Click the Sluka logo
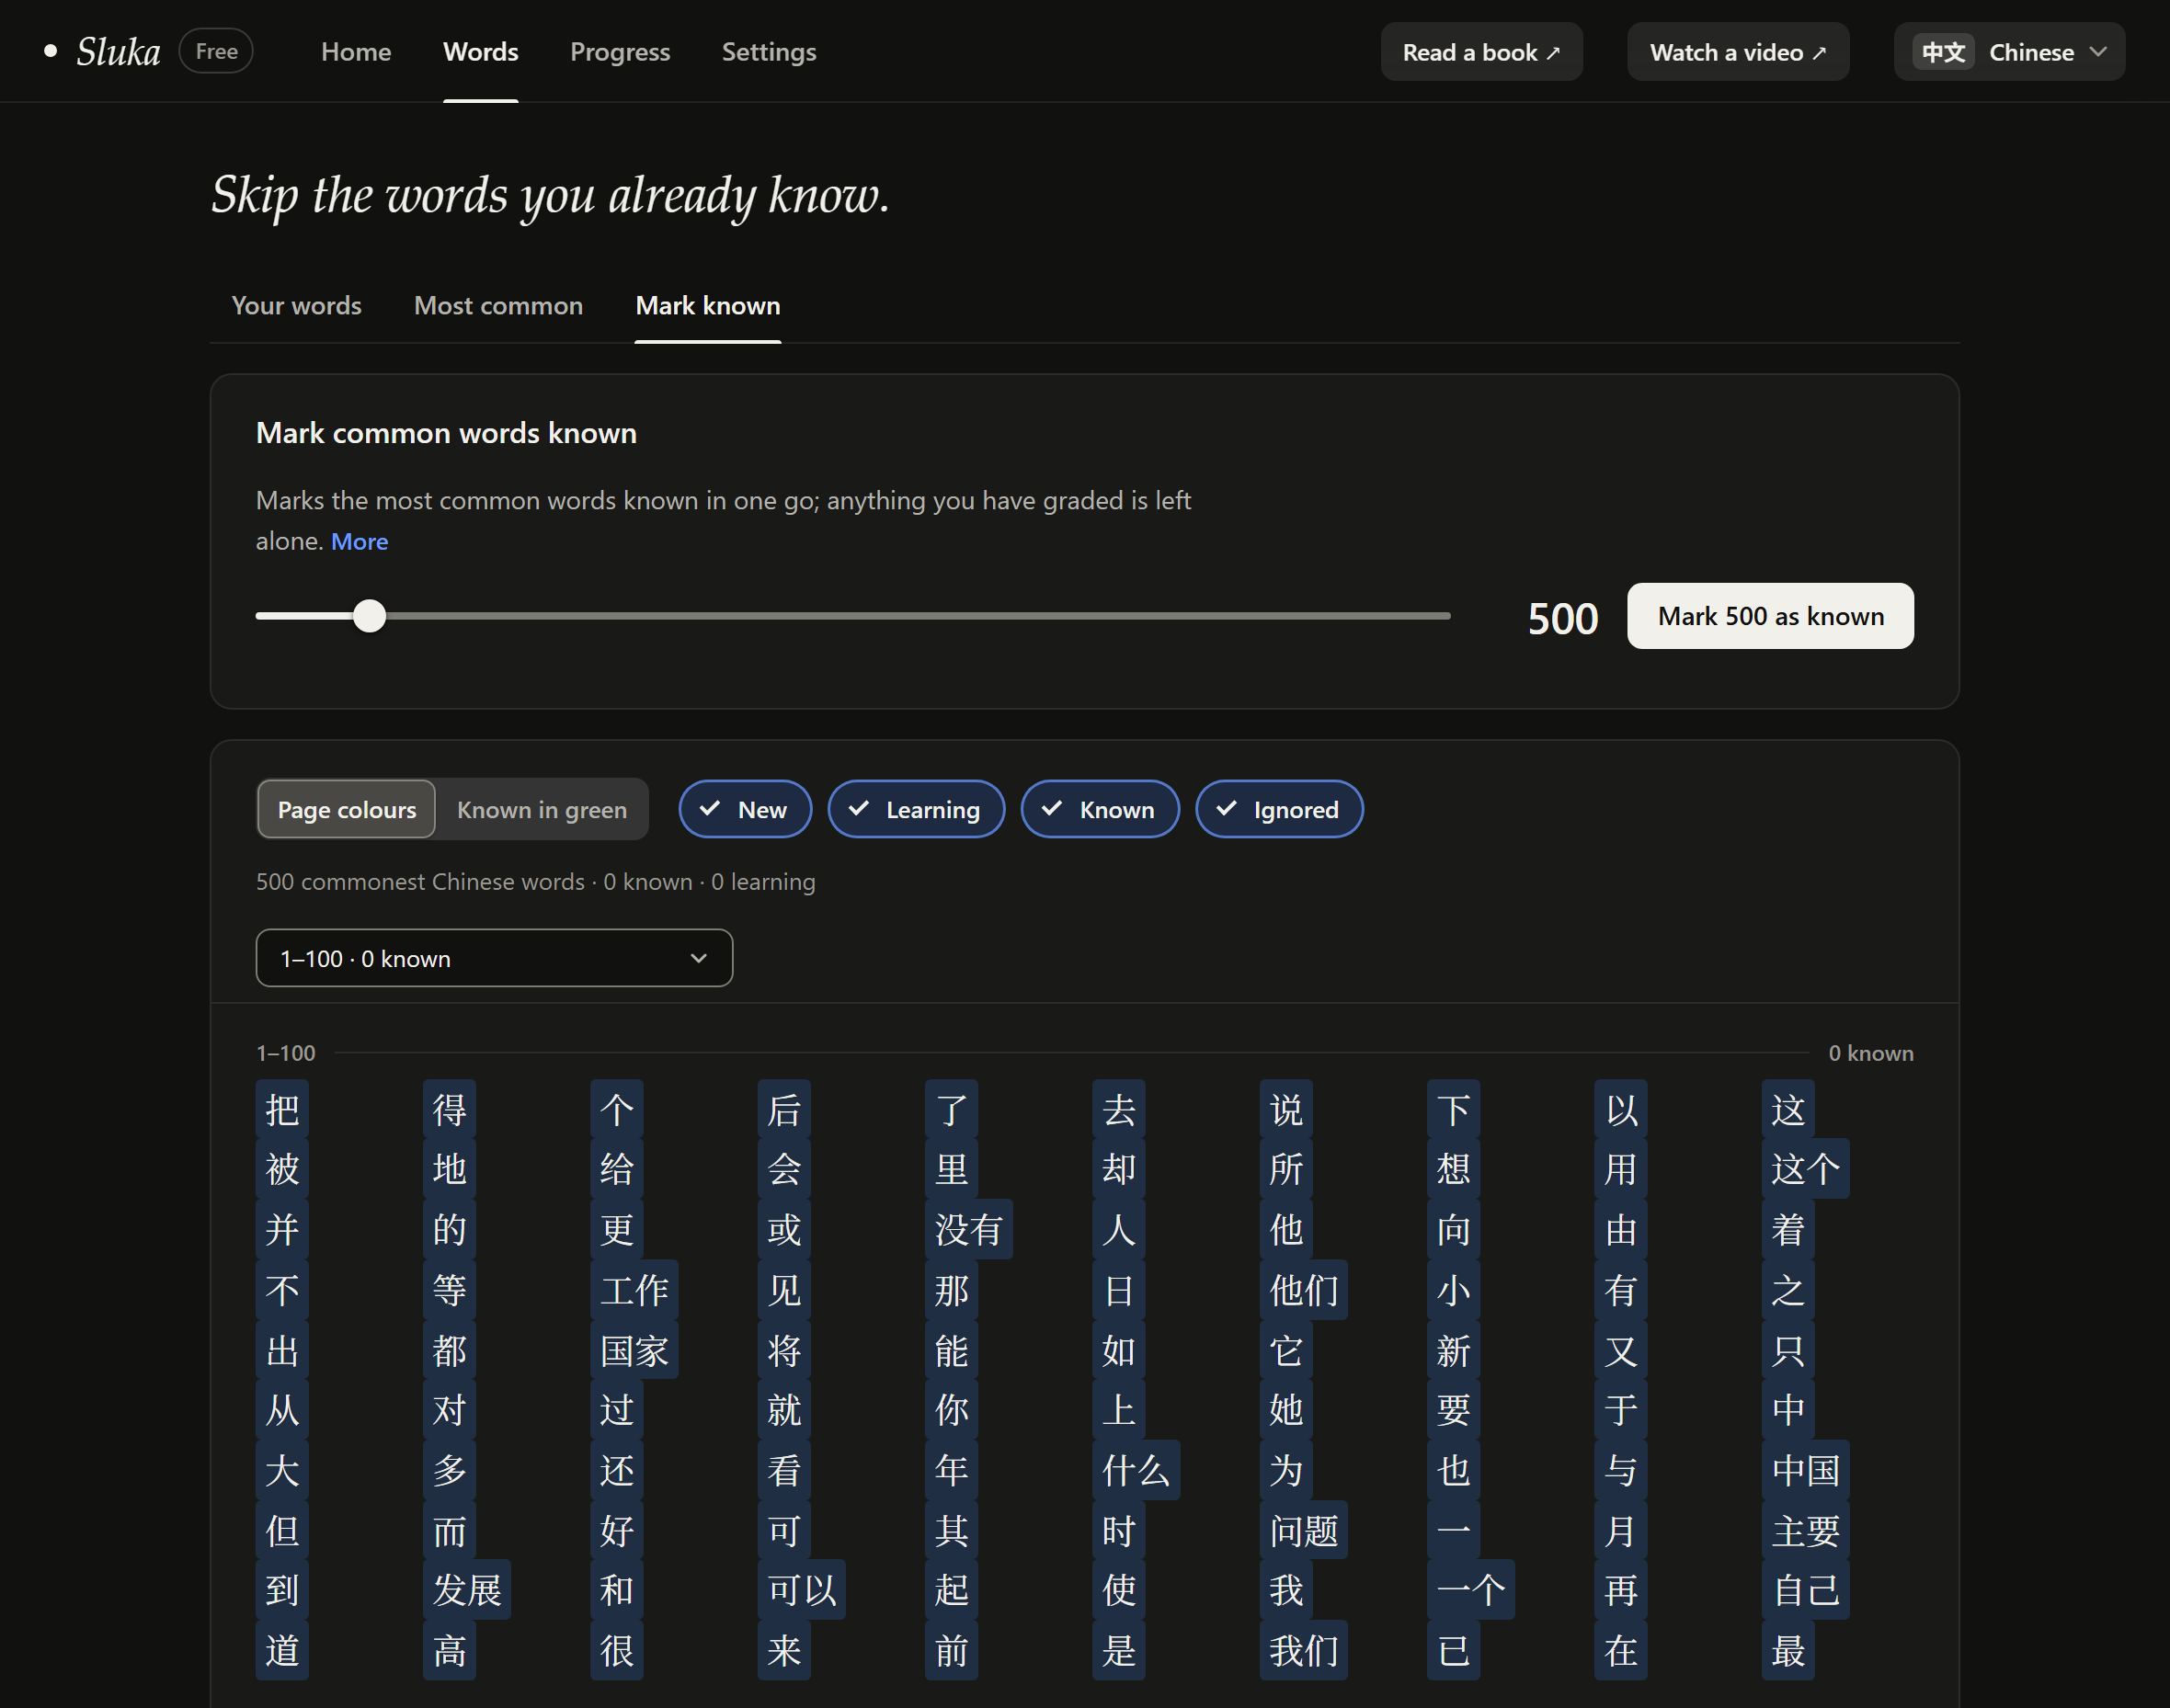The width and height of the screenshot is (2170, 1708). pyautogui.click(x=118, y=52)
